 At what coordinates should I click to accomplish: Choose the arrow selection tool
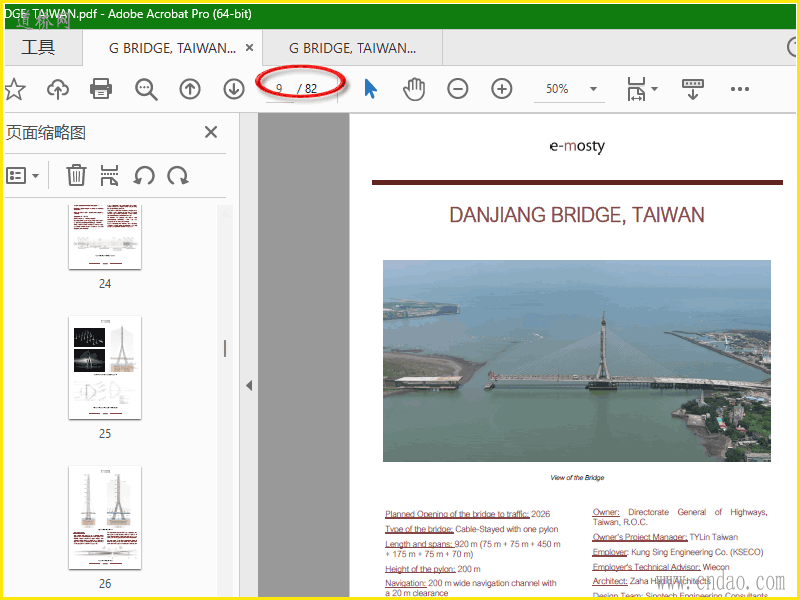[370, 89]
